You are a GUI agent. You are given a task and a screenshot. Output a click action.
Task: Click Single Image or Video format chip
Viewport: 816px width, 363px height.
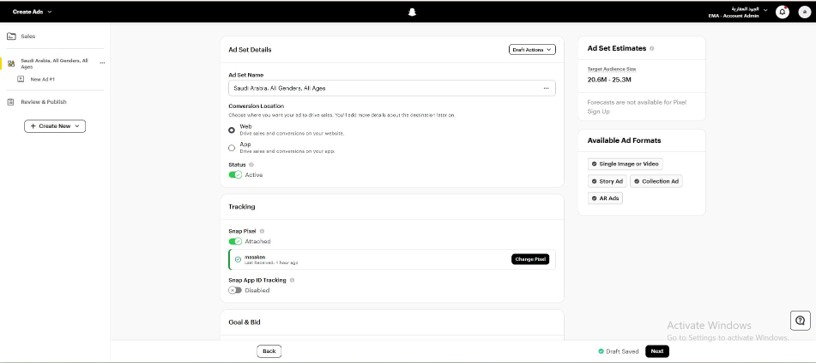pyautogui.click(x=625, y=164)
